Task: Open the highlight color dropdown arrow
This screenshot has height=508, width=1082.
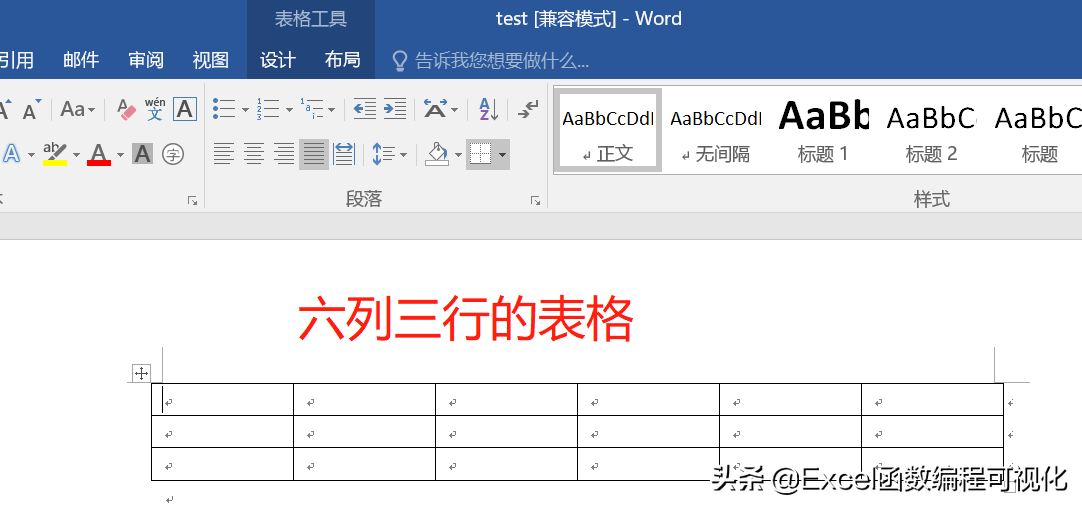Action: (x=76, y=154)
